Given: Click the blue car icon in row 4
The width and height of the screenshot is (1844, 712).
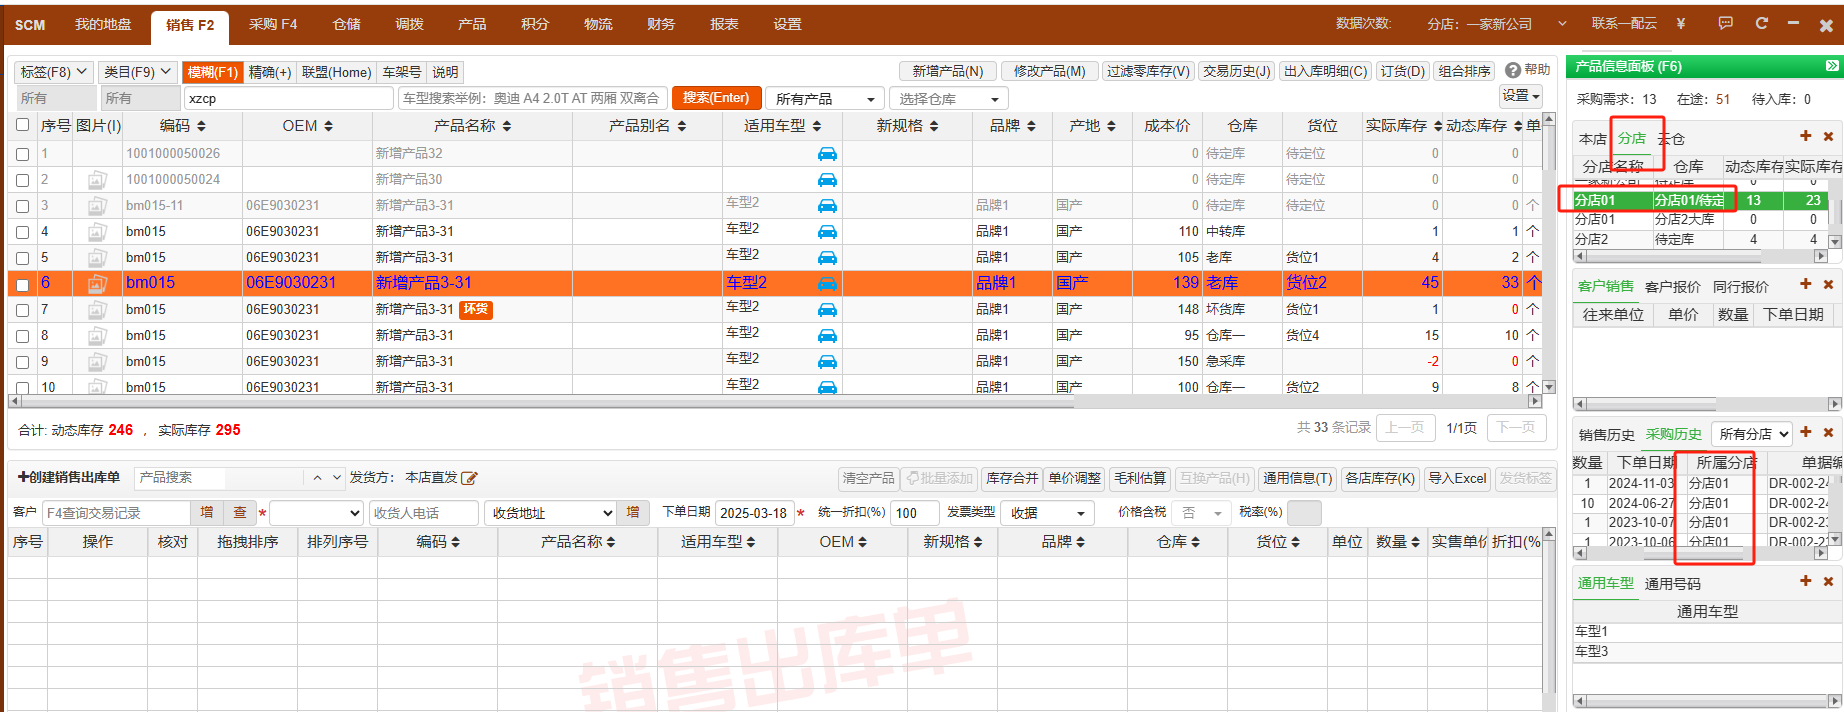Looking at the screenshot, I should click(x=827, y=231).
